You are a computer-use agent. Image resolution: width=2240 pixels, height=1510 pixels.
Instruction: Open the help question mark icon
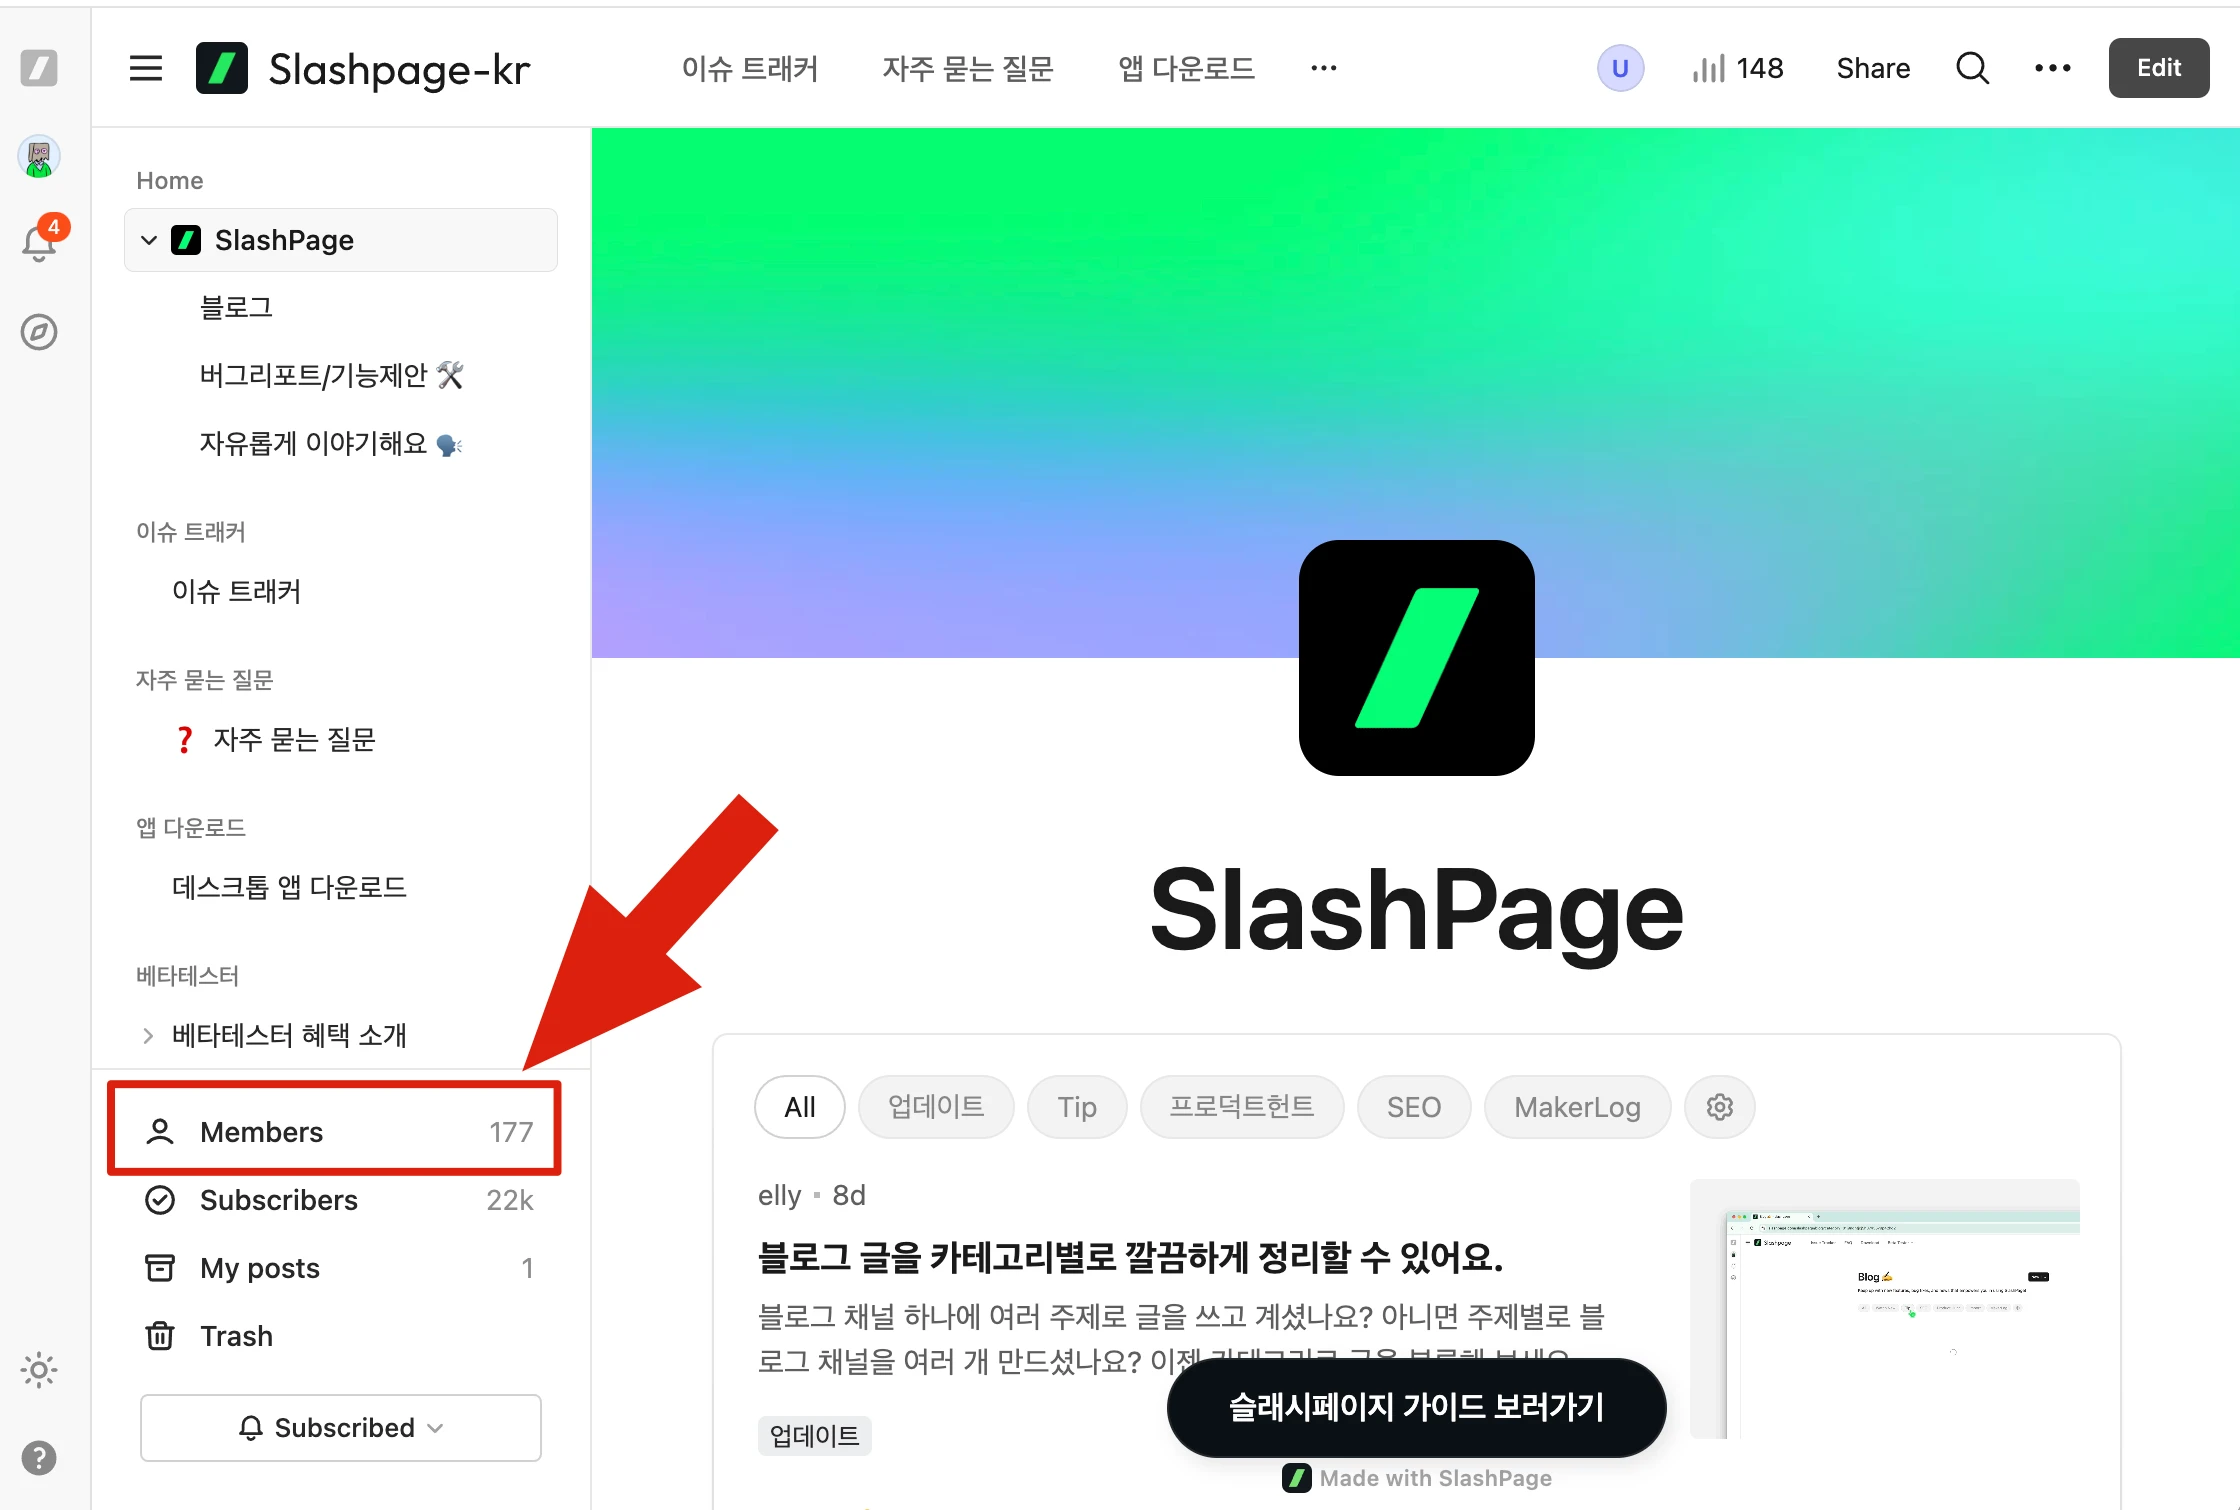click(x=39, y=1458)
